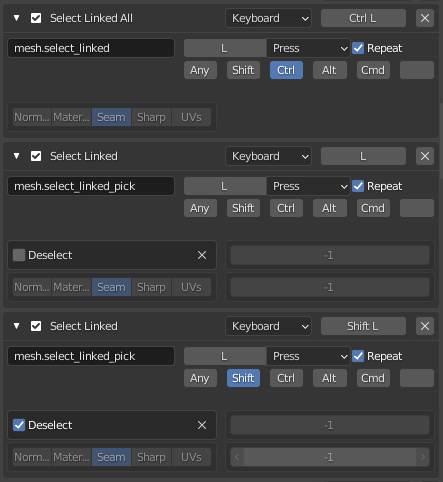Click L key field in Select Linked All

[225, 48]
